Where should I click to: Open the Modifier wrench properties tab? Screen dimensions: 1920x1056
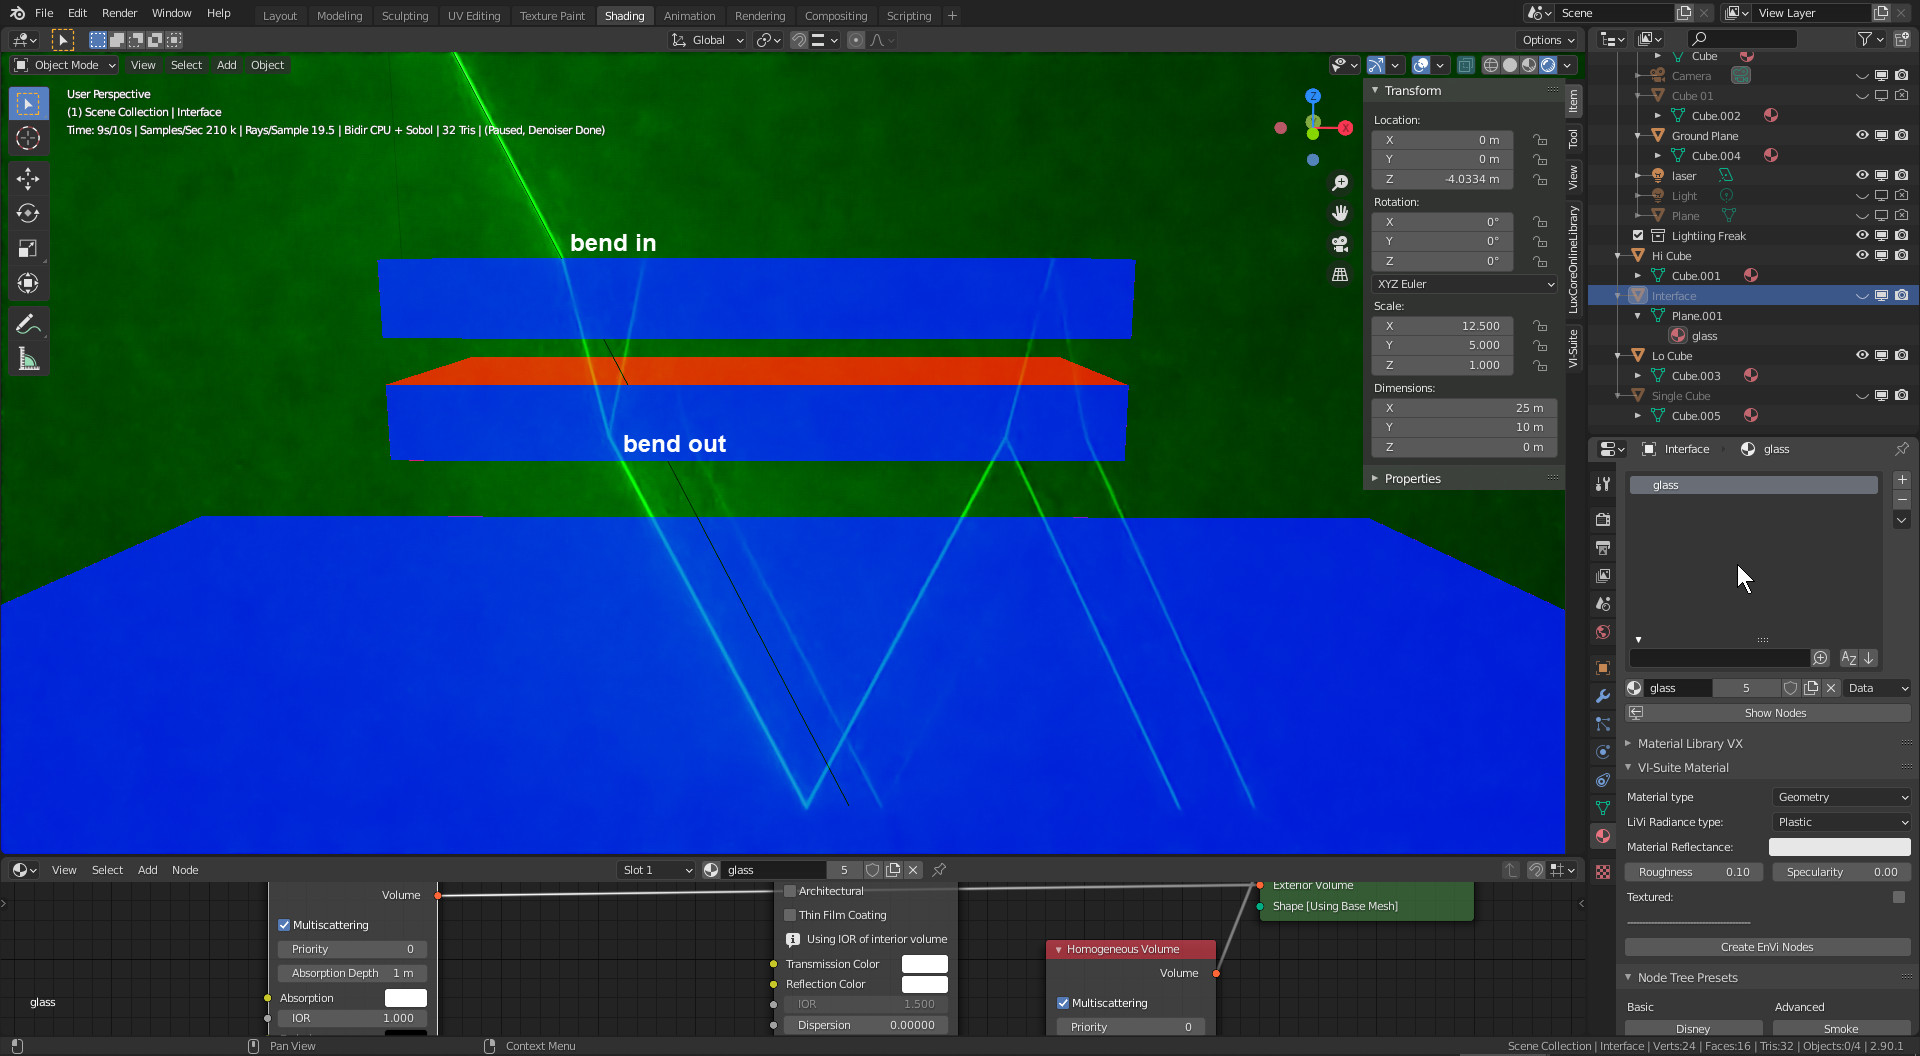point(1603,696)
